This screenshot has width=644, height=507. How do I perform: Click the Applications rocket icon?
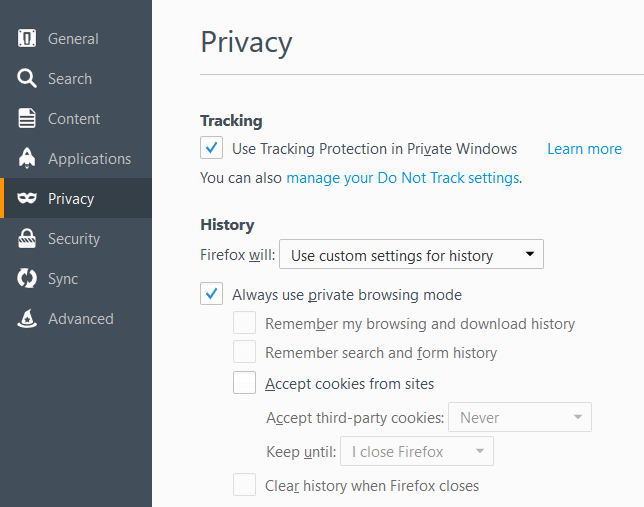coord(27,158)
